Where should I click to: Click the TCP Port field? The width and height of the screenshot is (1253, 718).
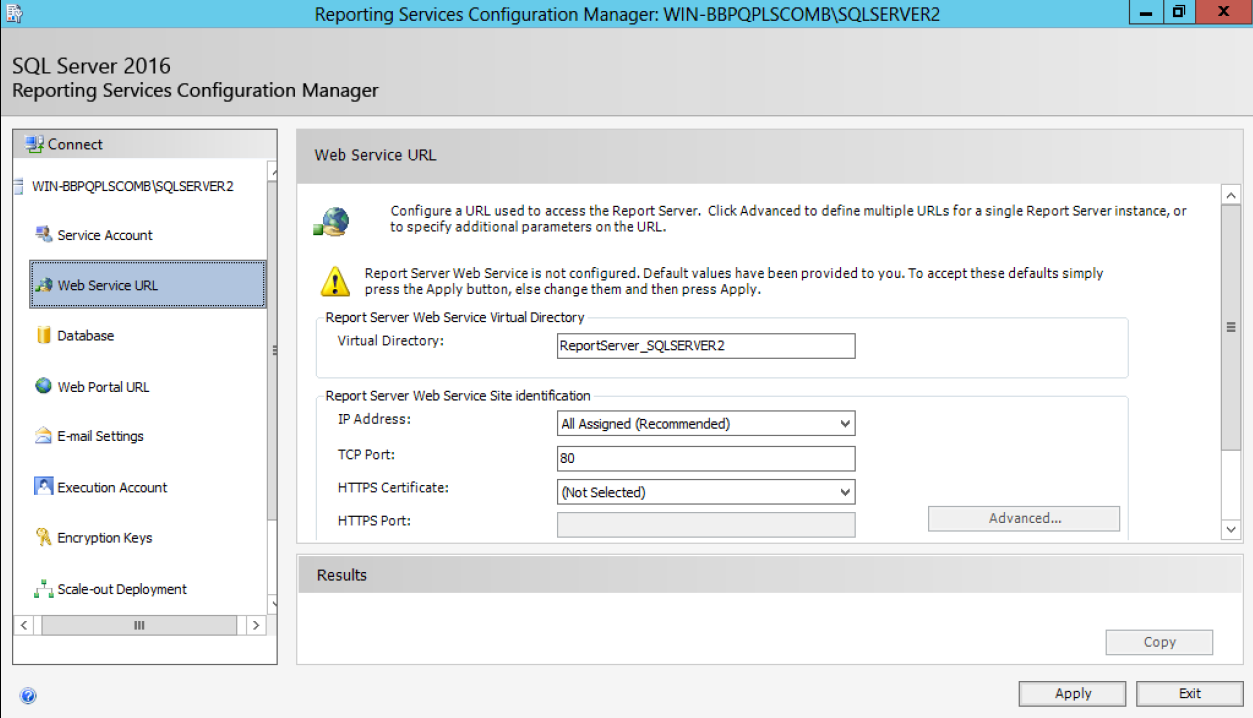point(706,458)
